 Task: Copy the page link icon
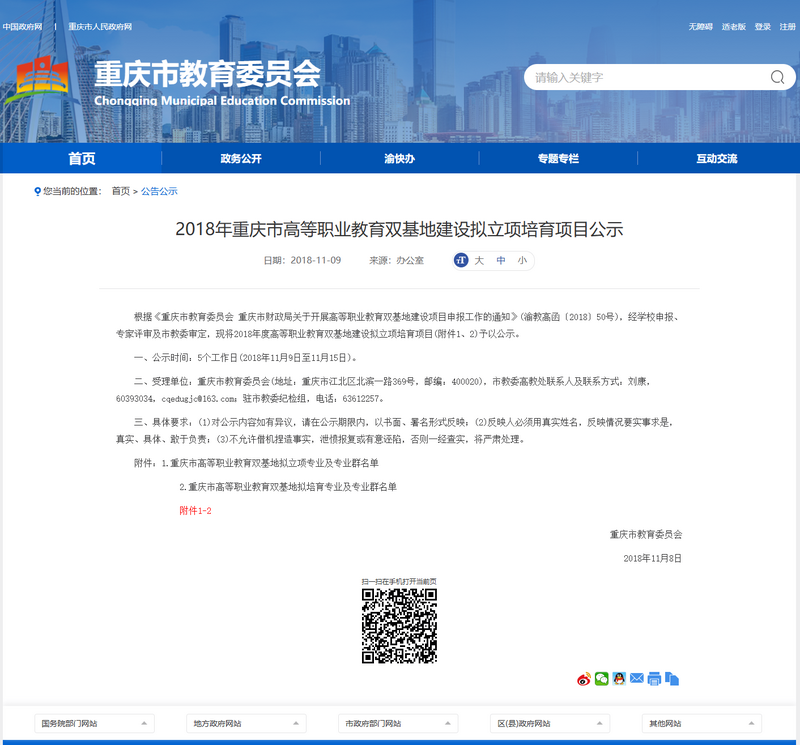(x=673, y=680)
